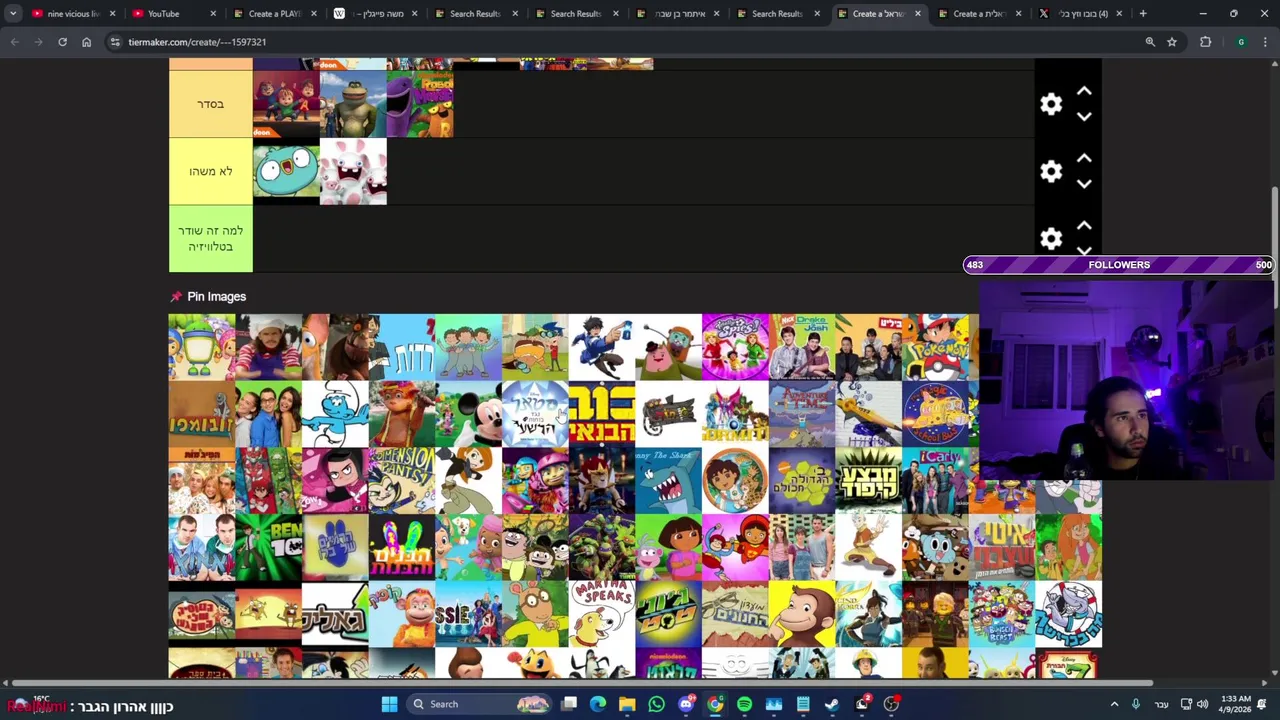Open the Windows Start menu

[x=389, y=704]
